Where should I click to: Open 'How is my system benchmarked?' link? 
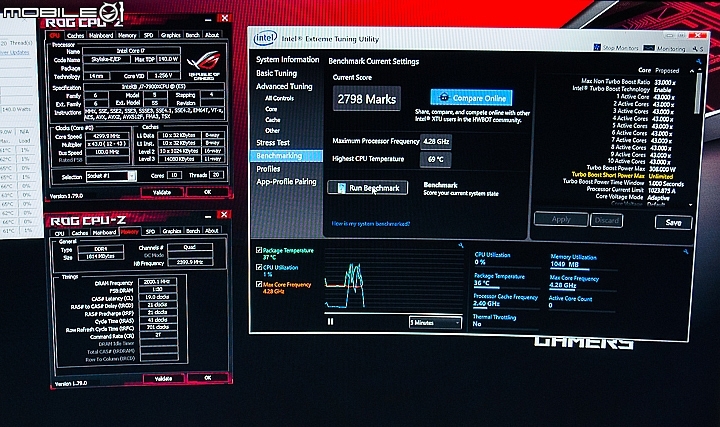click(x=371, y=224)
